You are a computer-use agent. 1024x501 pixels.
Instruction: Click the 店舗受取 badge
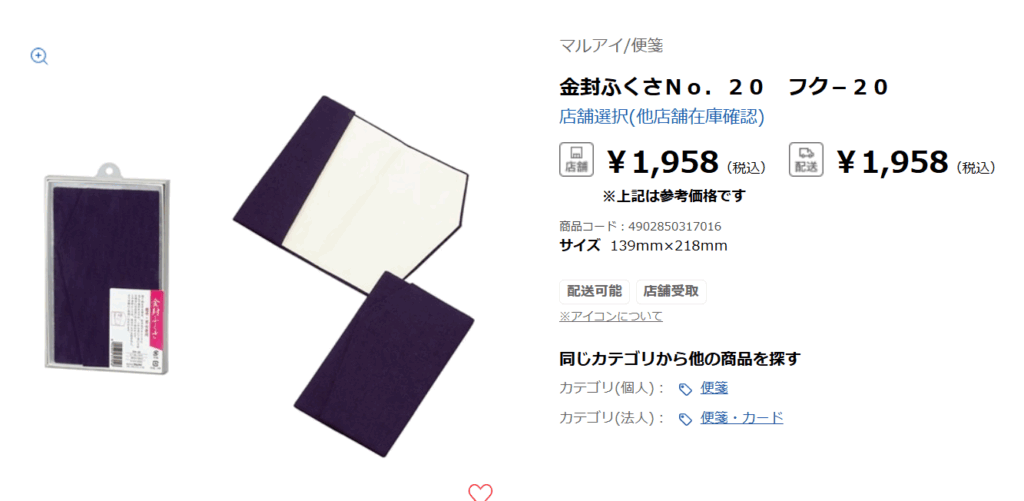pos(671,291)
